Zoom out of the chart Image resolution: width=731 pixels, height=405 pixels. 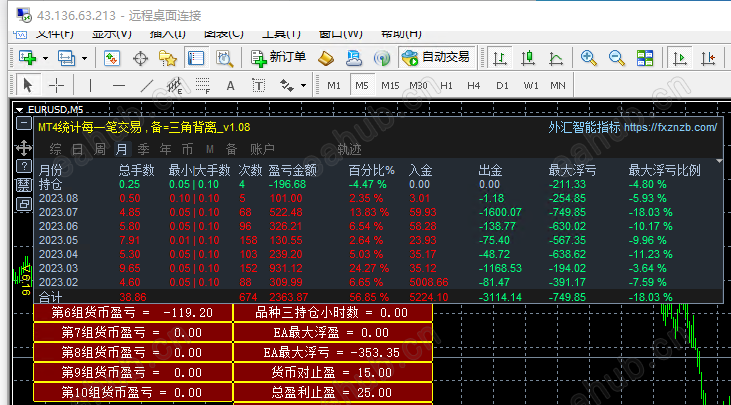coord(616,58)
